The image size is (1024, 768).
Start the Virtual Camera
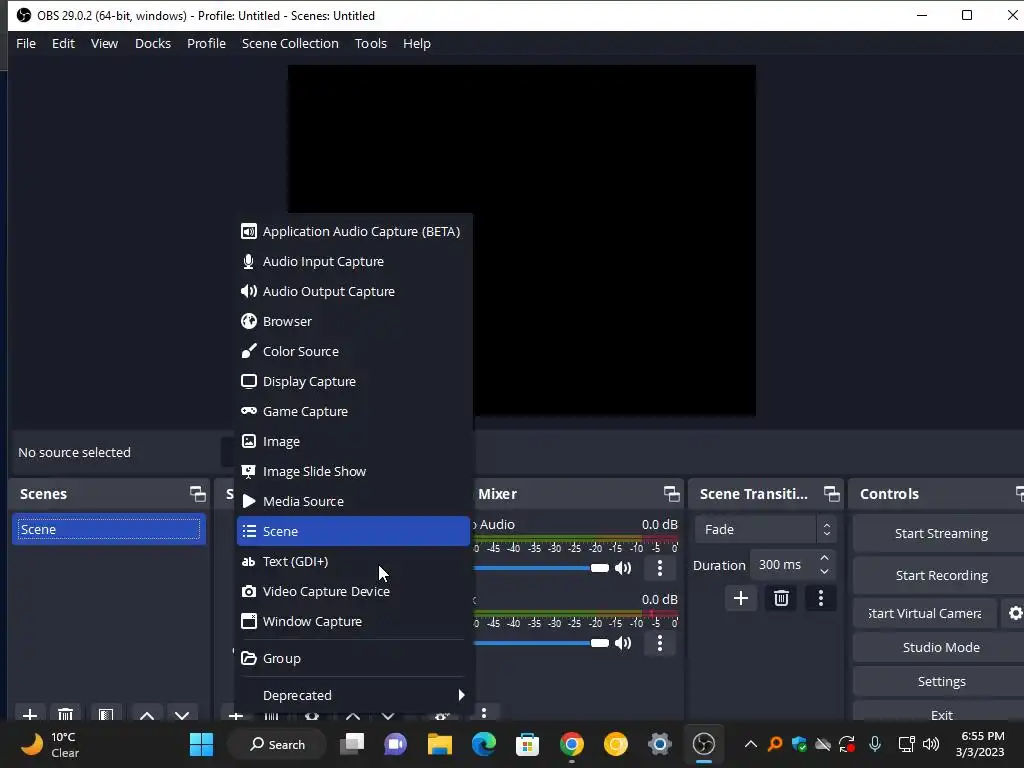coord(925,613)
